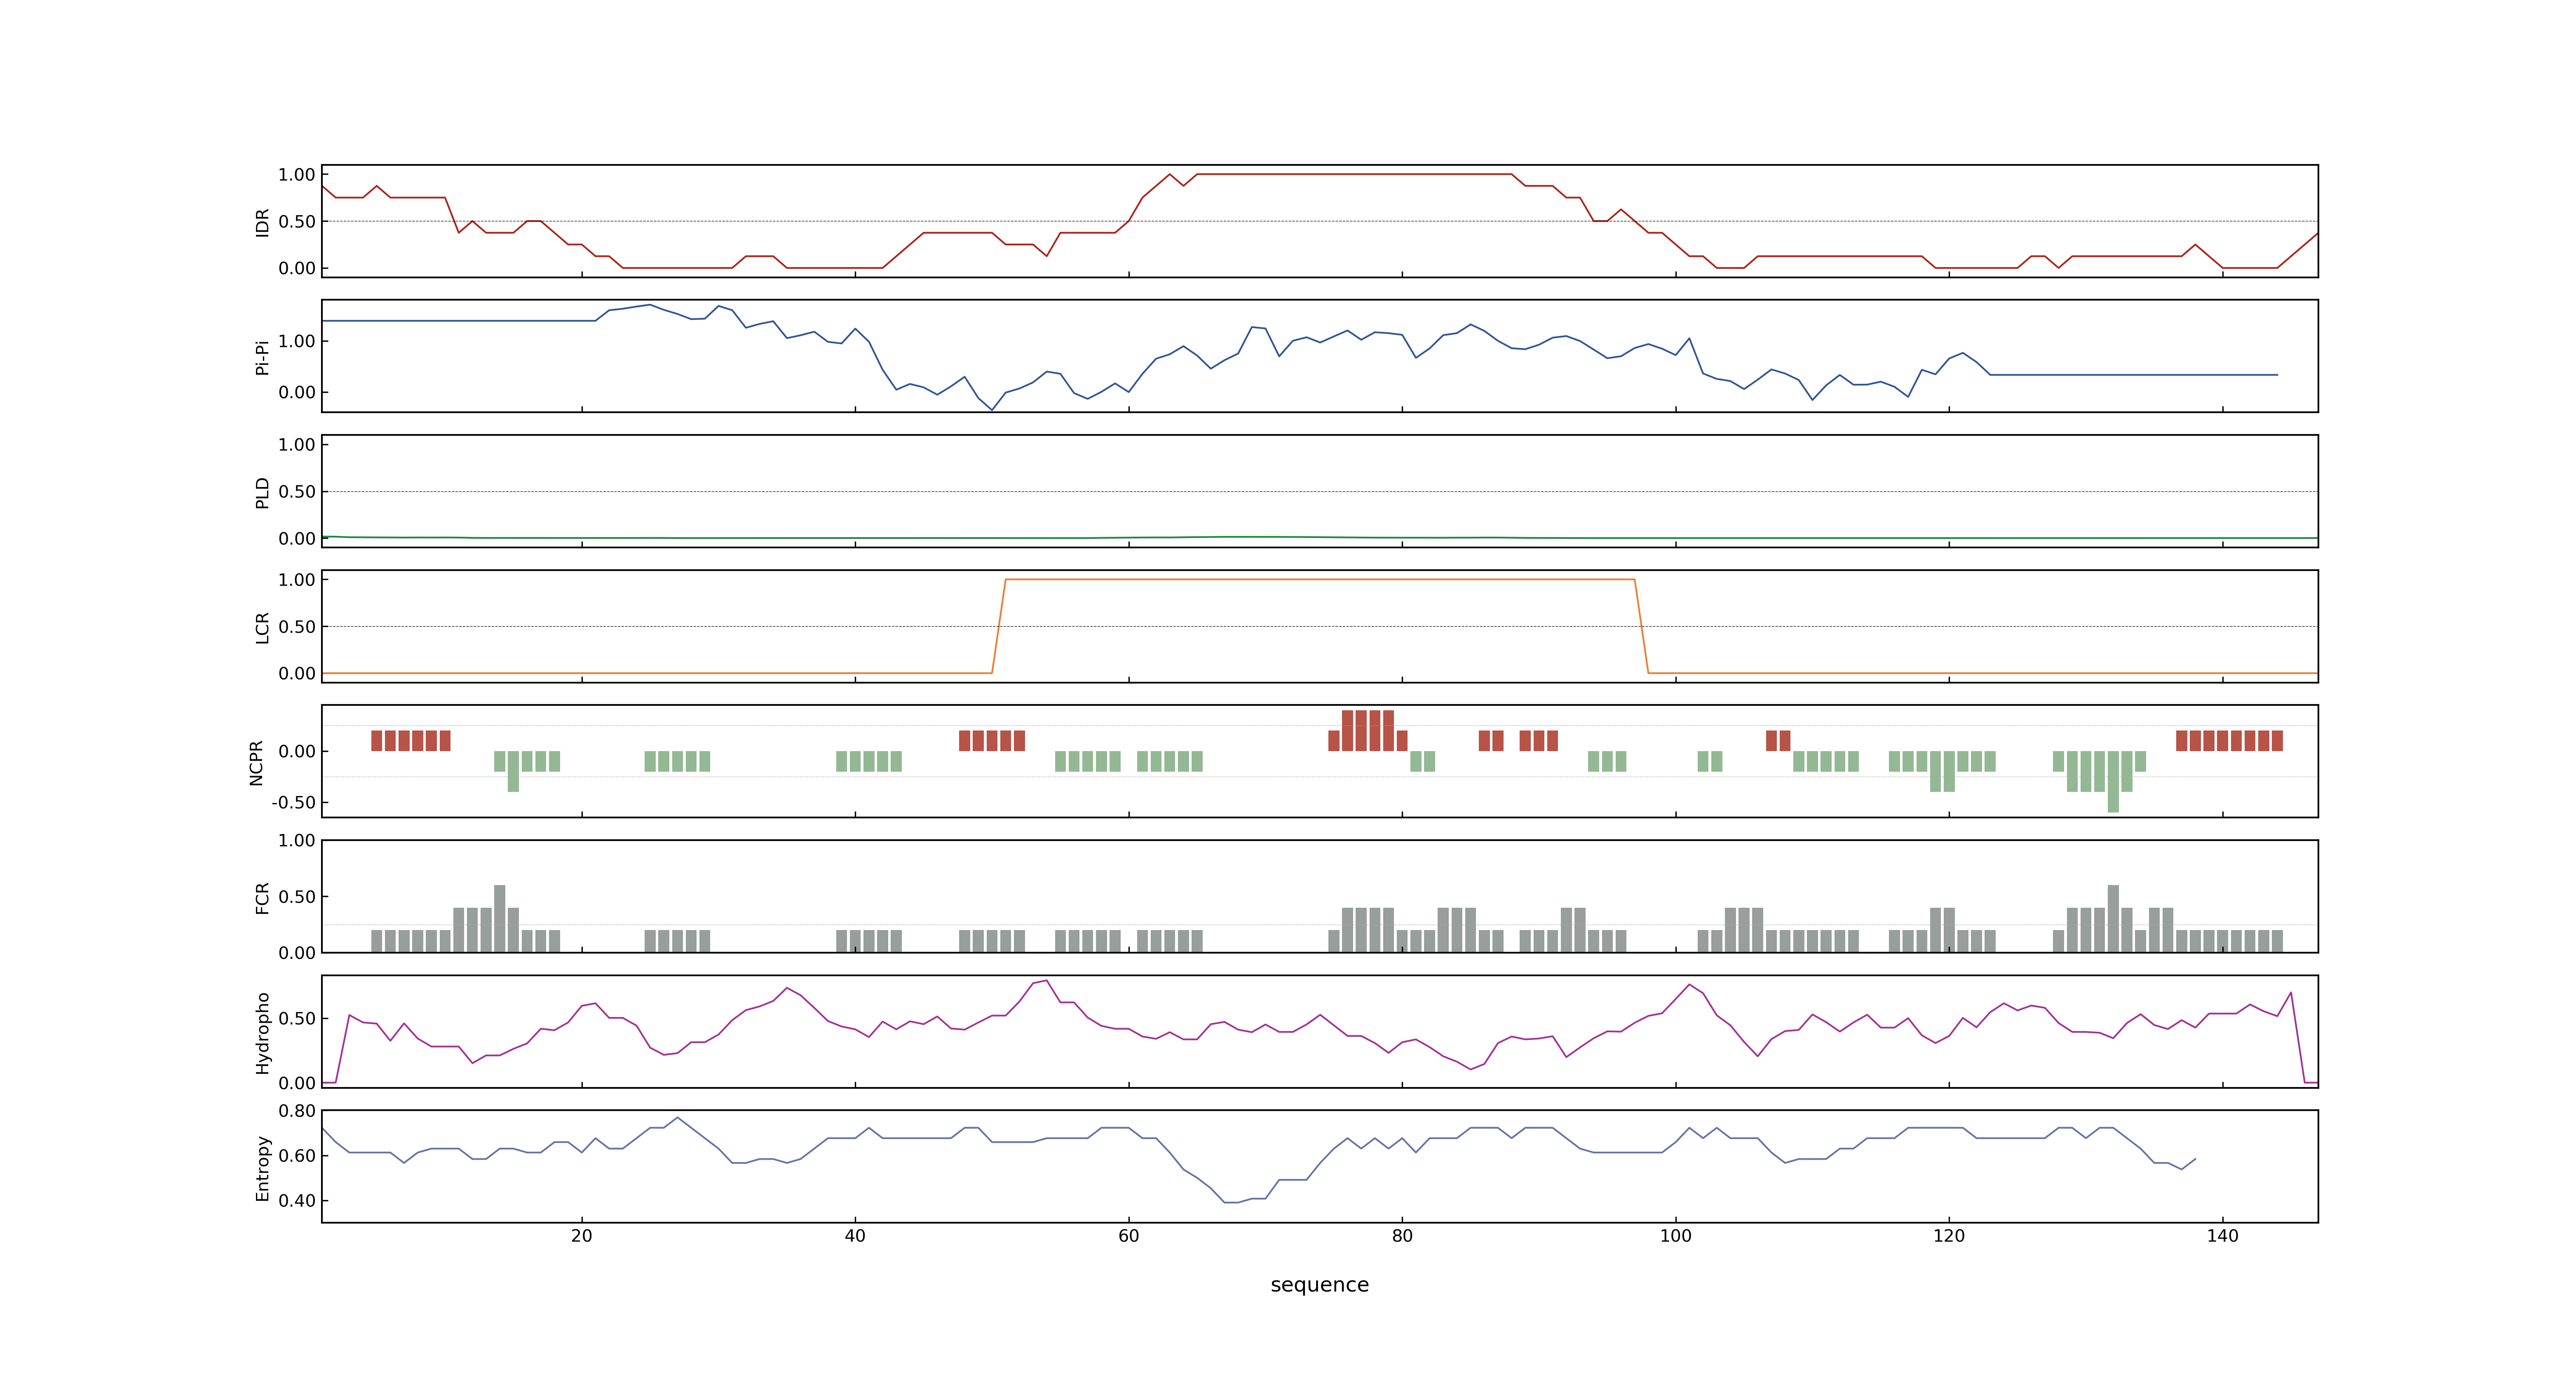Click the FCR y-axis label
This screenshot has width=2576, height=1374.
[262, 897]
